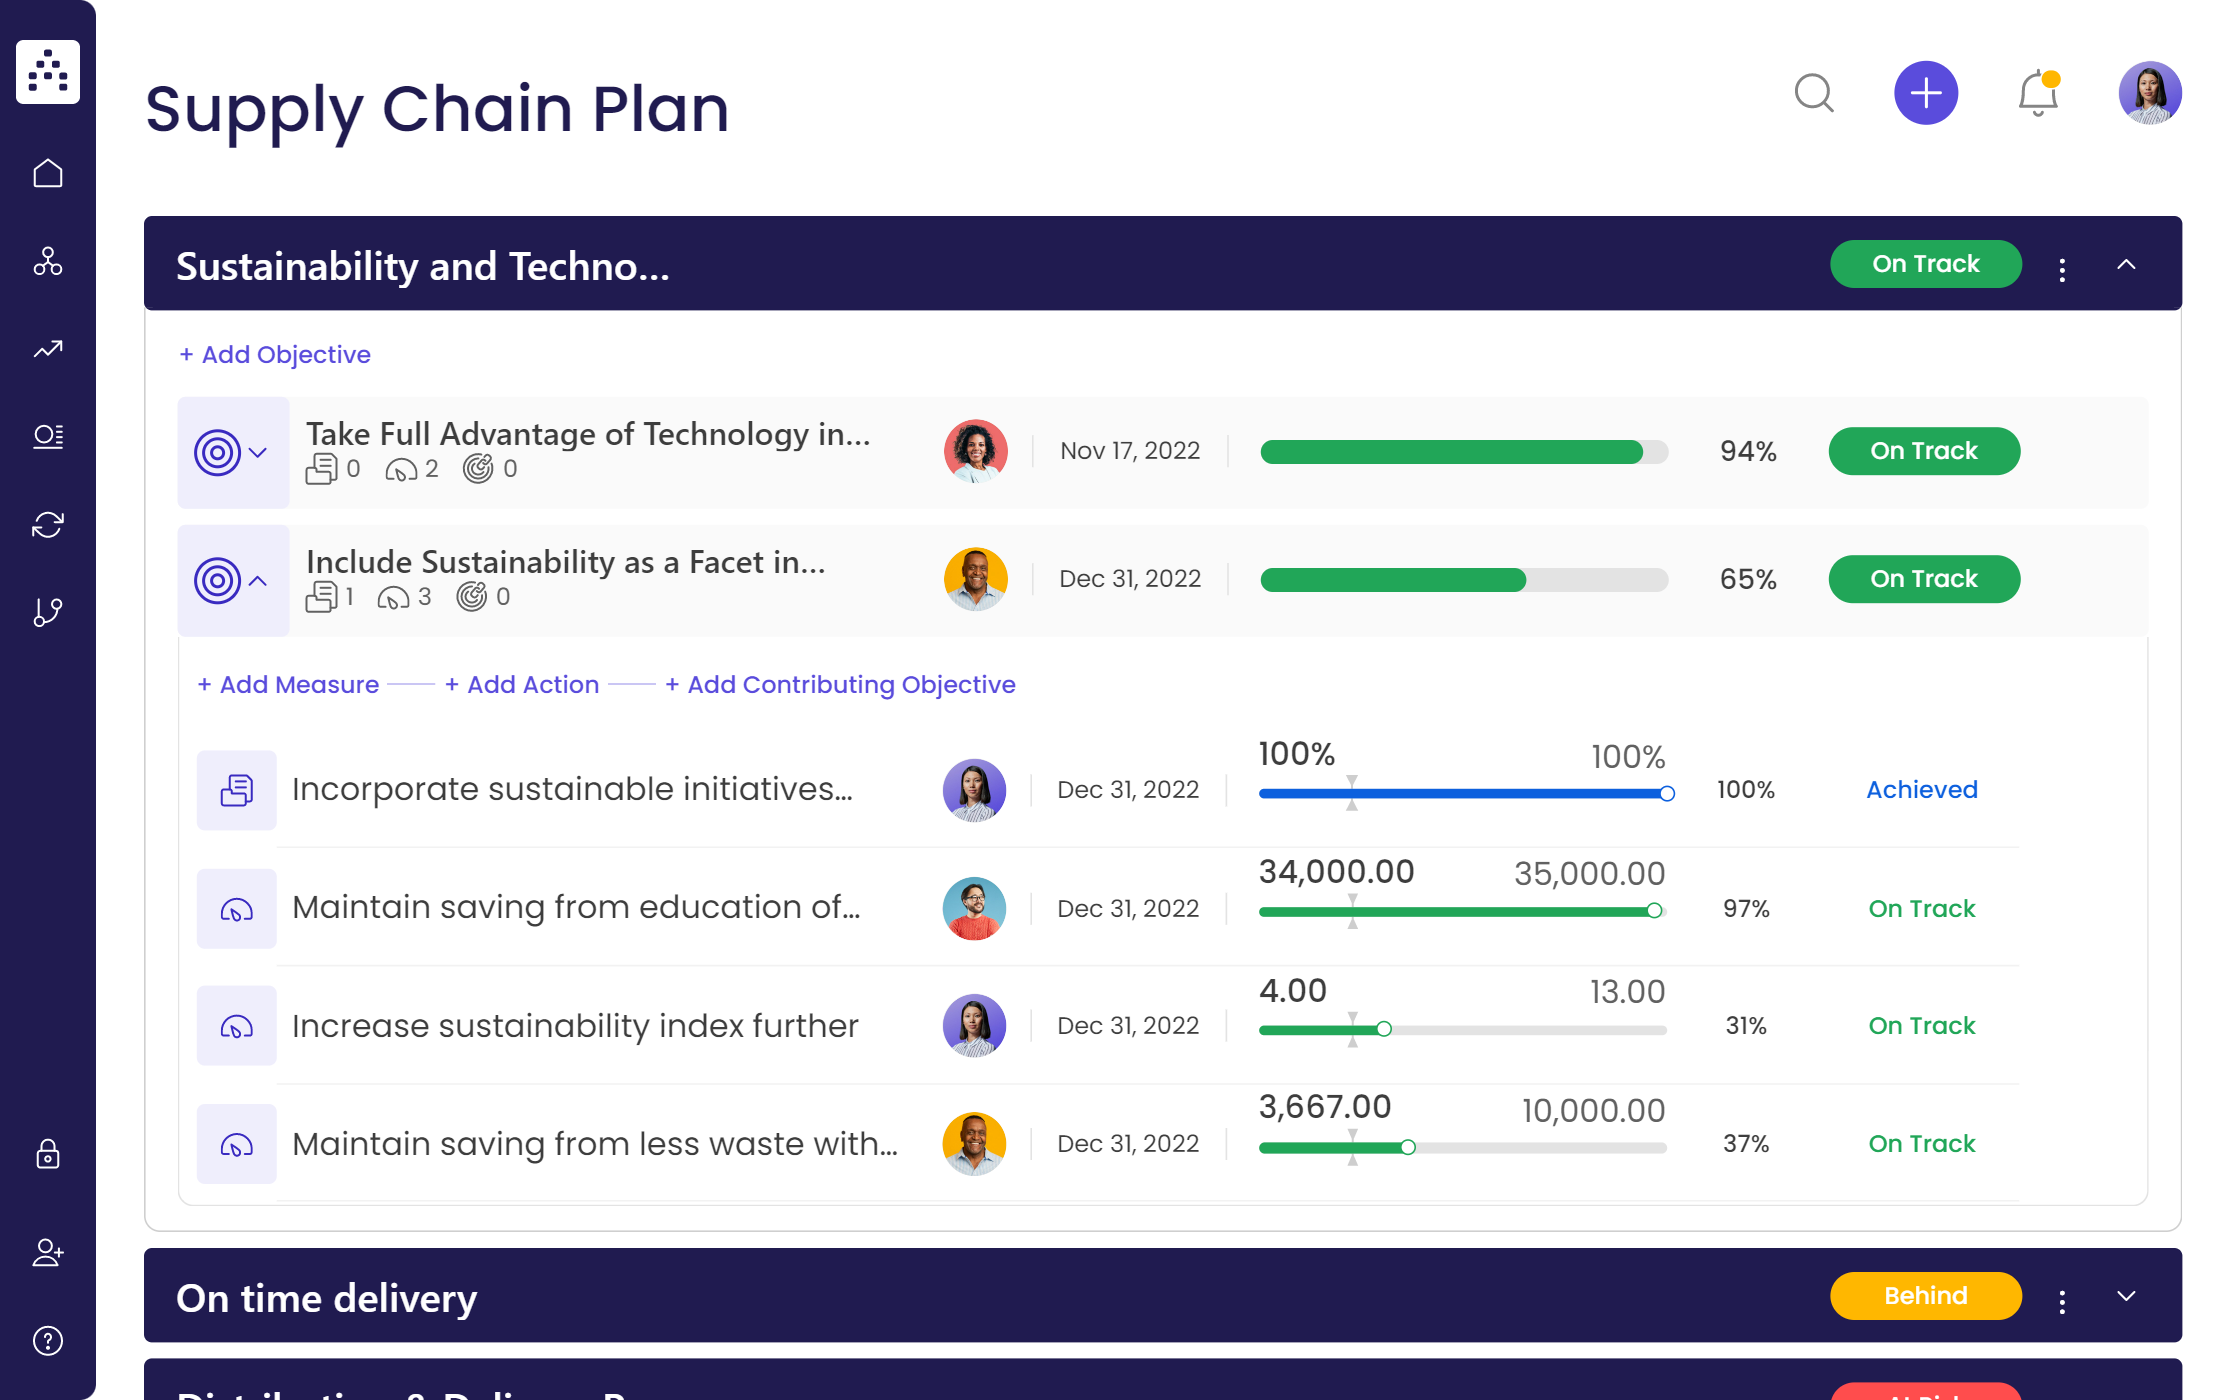Screen dimensions: 2230x1400
Task: Expand the Take Full Advantage objective
Action: [x=258, y=451]
